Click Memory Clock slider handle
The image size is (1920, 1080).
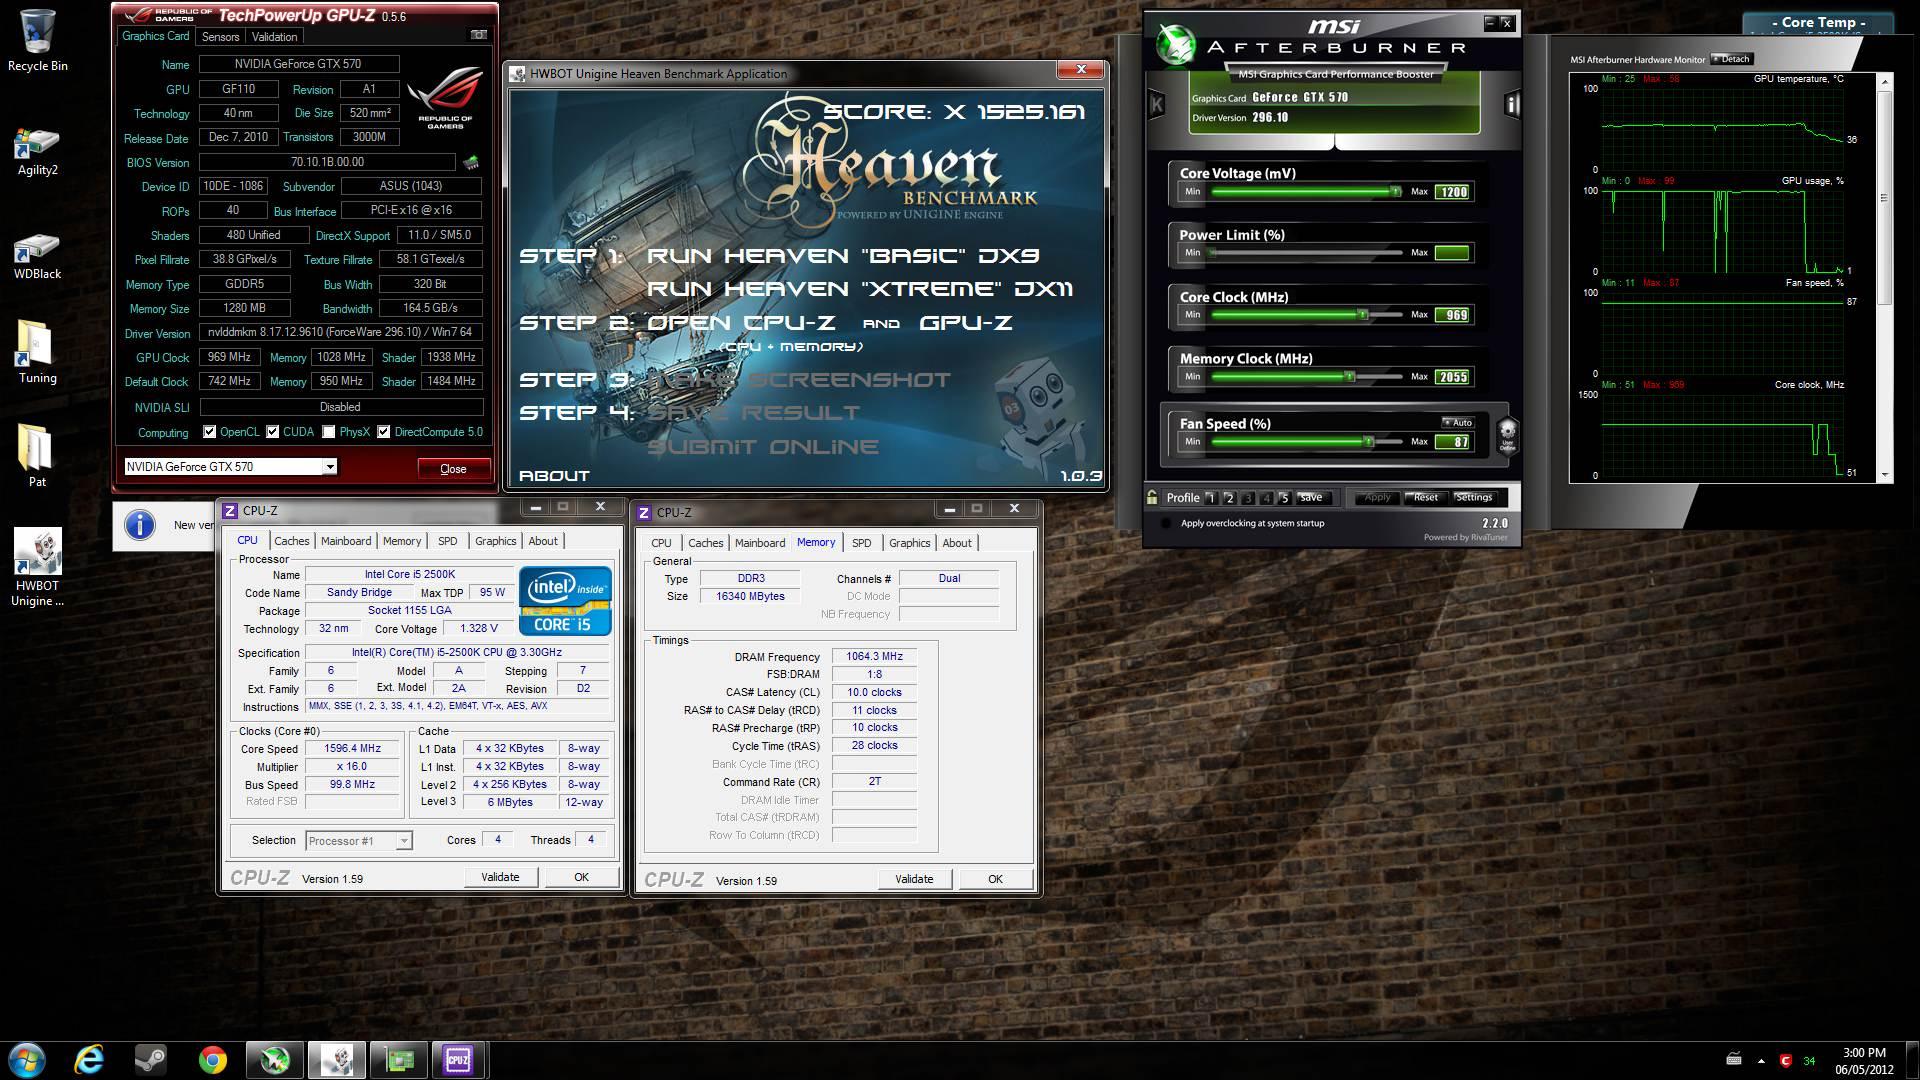1349,376
